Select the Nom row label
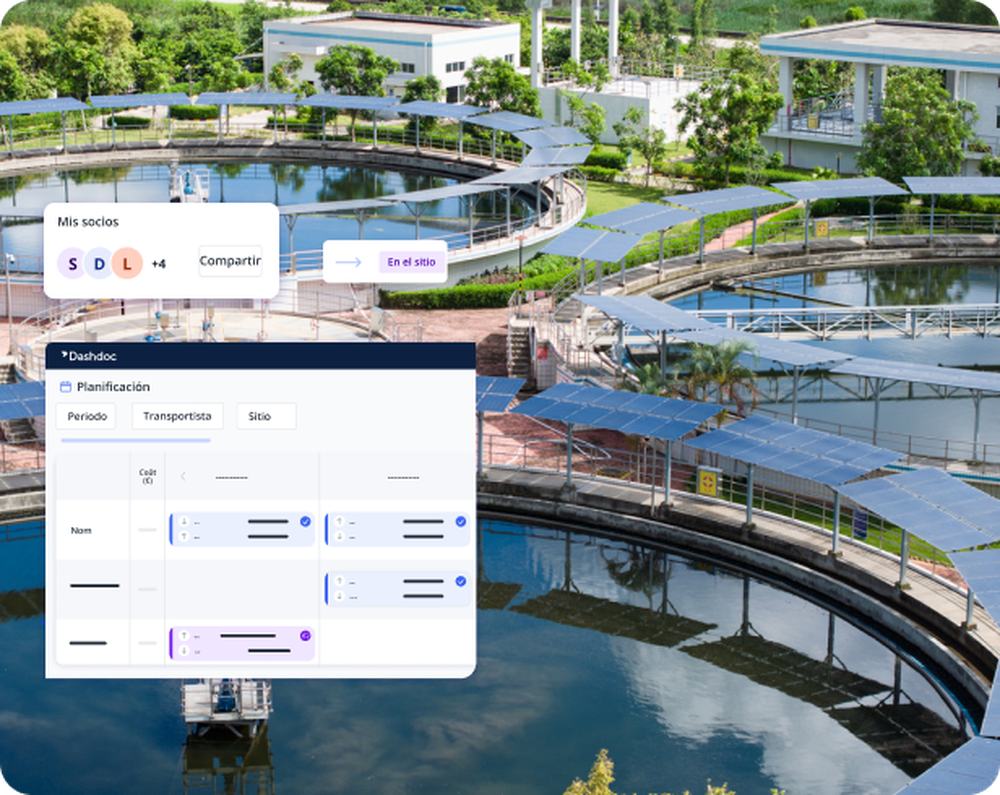 81,530
